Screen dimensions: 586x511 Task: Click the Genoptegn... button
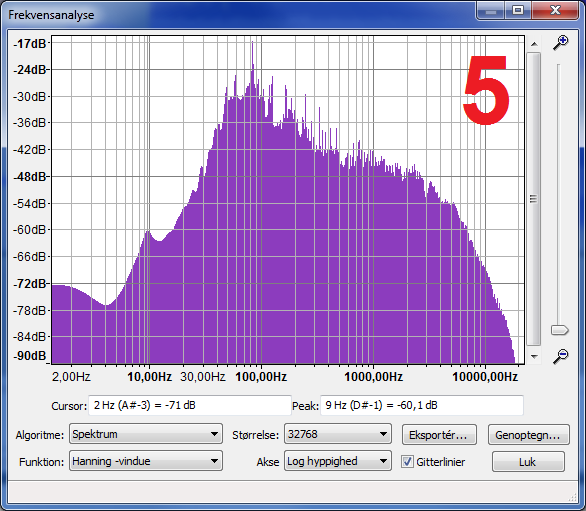(528, 435)
